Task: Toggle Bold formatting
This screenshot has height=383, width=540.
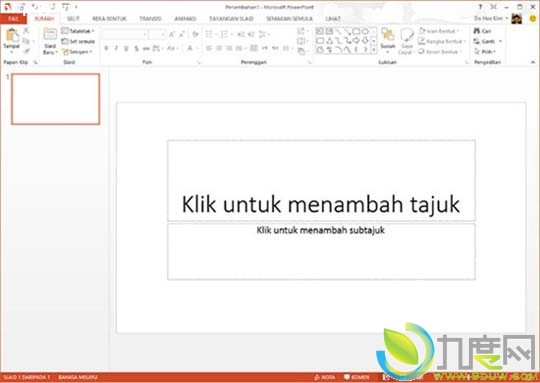Action: pos(106,49)
